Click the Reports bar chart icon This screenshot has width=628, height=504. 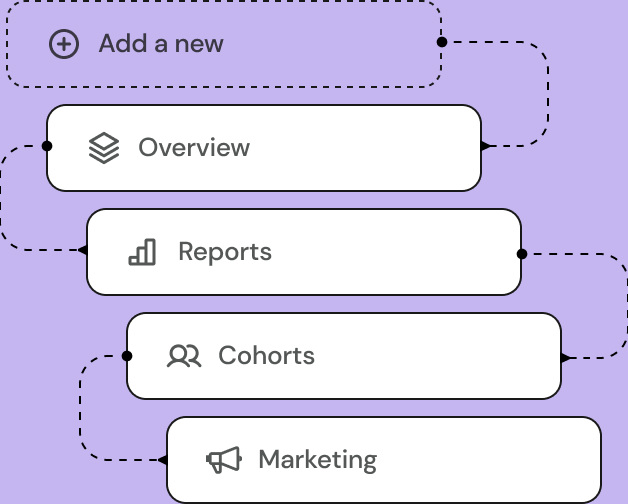[143, 252]
